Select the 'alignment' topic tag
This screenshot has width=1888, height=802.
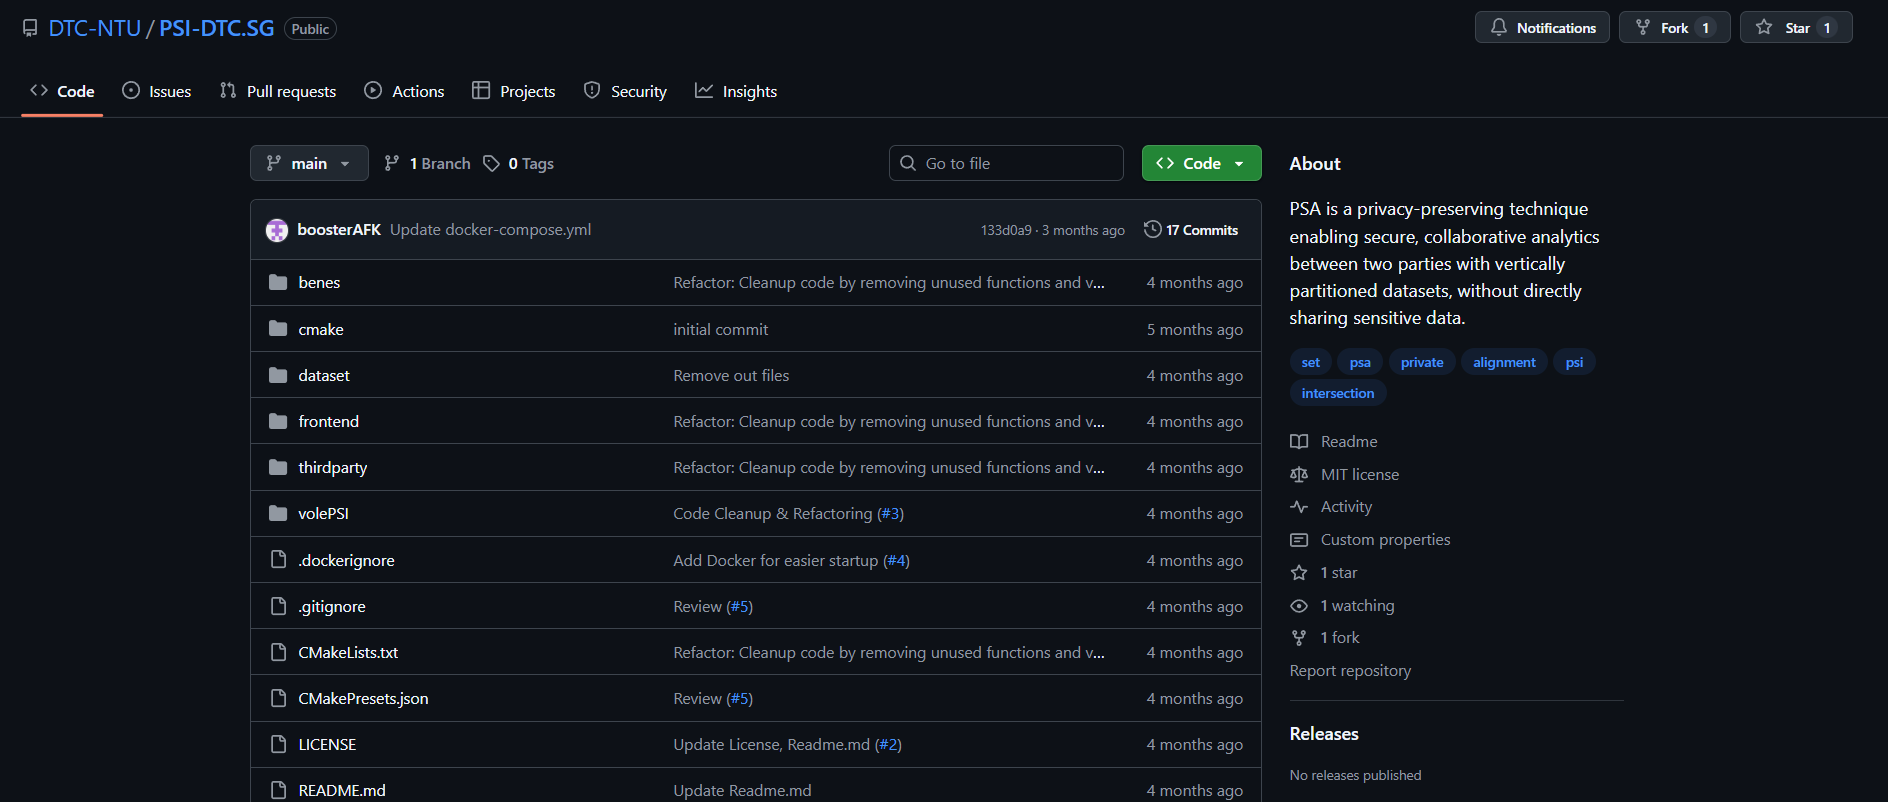pyautogui.click(x=1503, y=363)
